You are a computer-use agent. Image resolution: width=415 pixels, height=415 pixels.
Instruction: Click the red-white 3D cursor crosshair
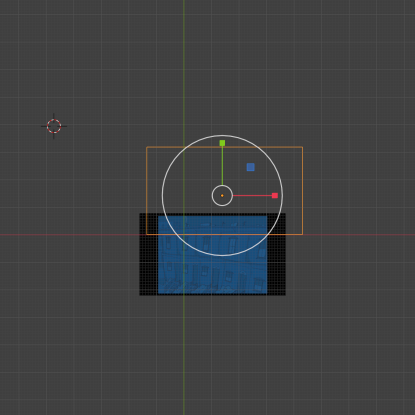click(x=54, y=126)
